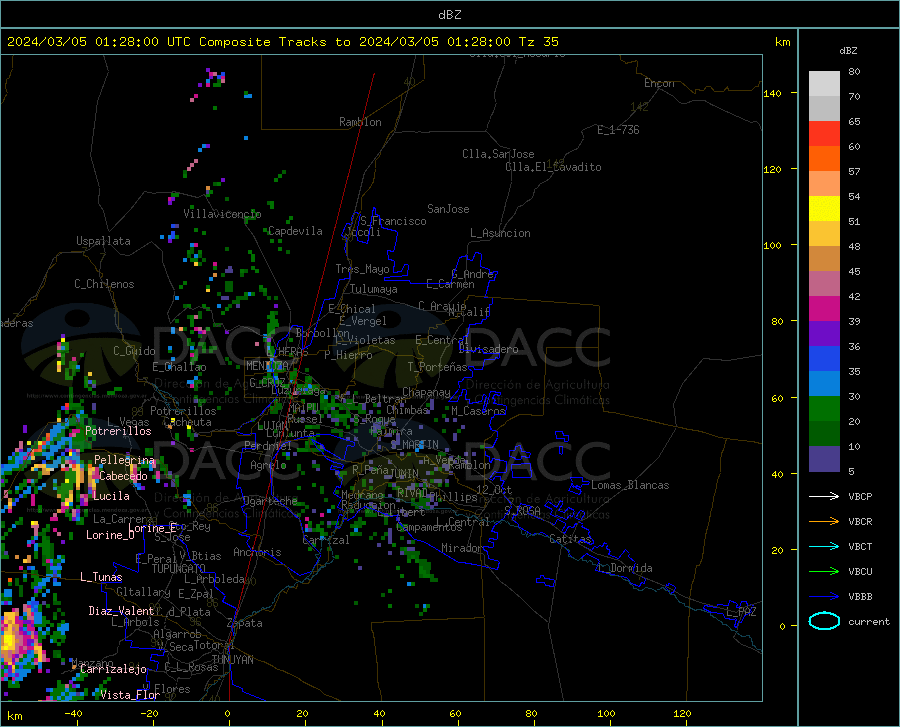The height and width of the screenshot is (727, 900).
Task: Click the cyan VBCT arrow in legend
Action: click(x=824, y=546)
